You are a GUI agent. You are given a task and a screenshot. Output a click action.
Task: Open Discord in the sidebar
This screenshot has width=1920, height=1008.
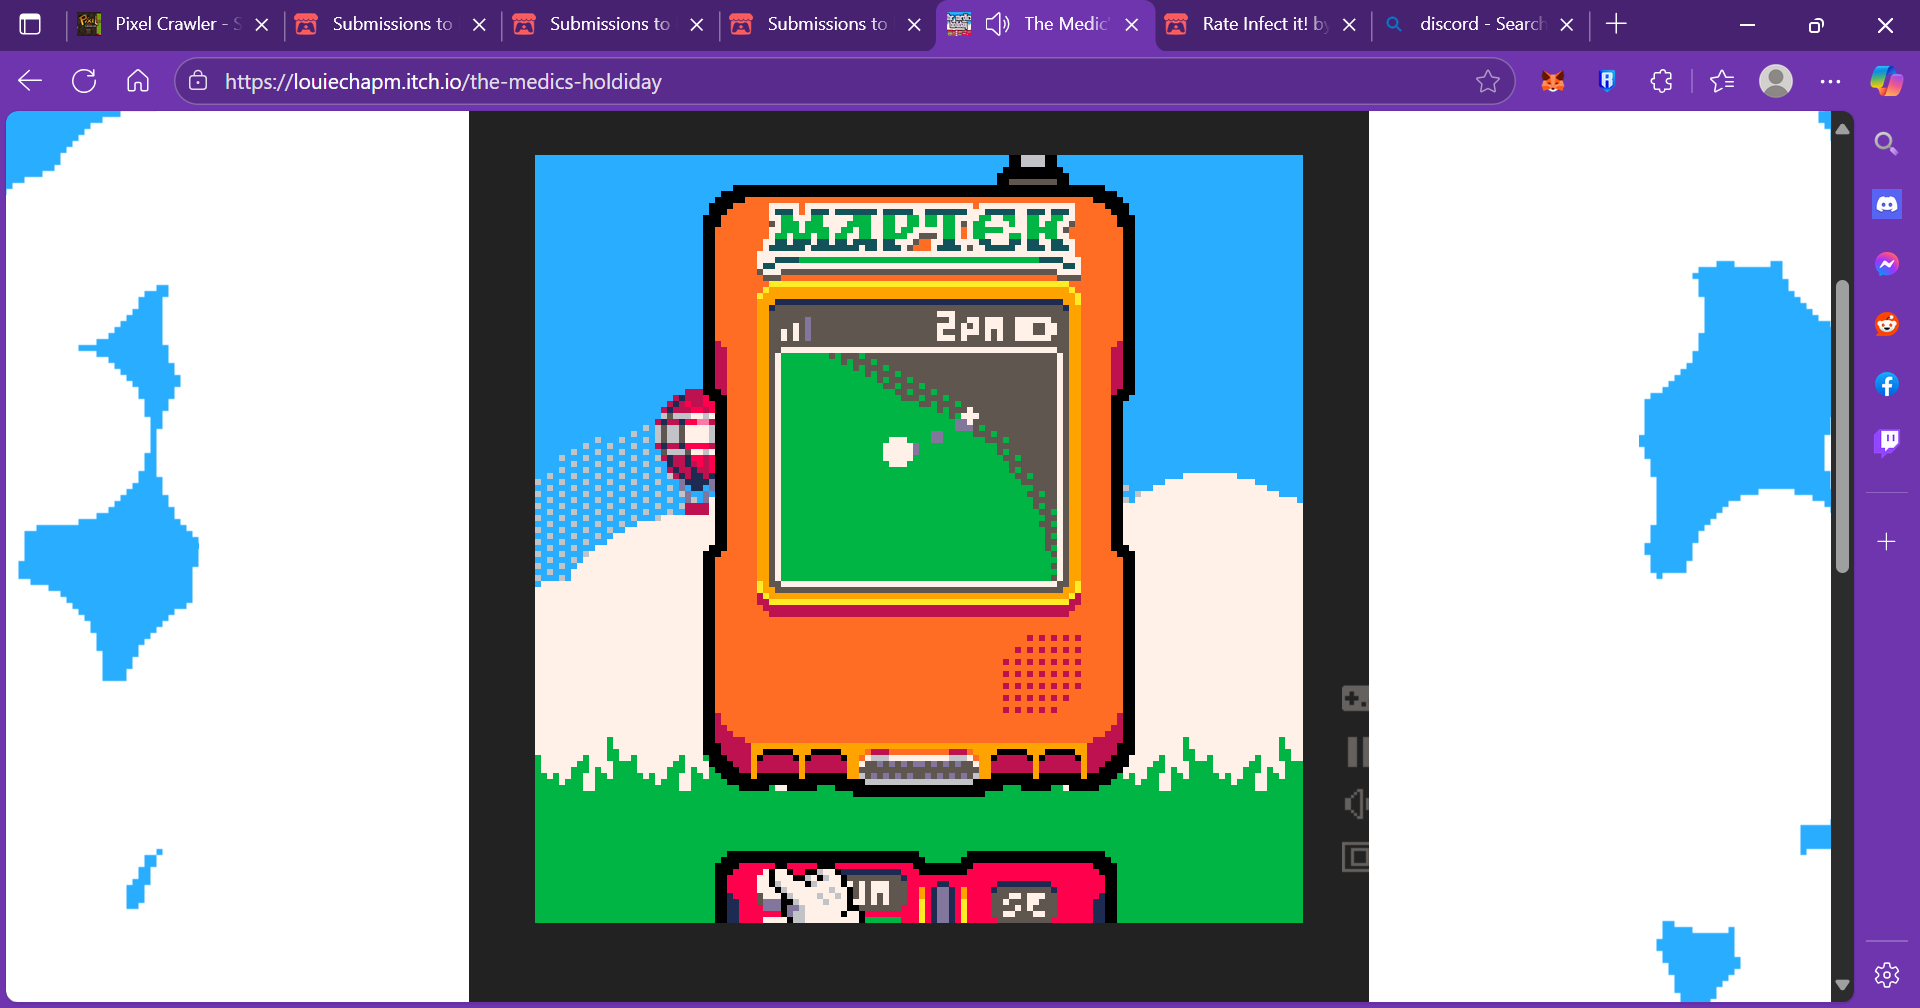pos(1886,205)
